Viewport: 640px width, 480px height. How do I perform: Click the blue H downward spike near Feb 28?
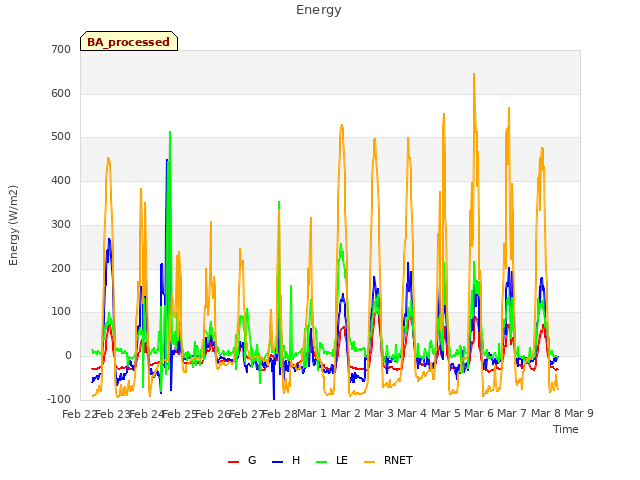(274, 397)
